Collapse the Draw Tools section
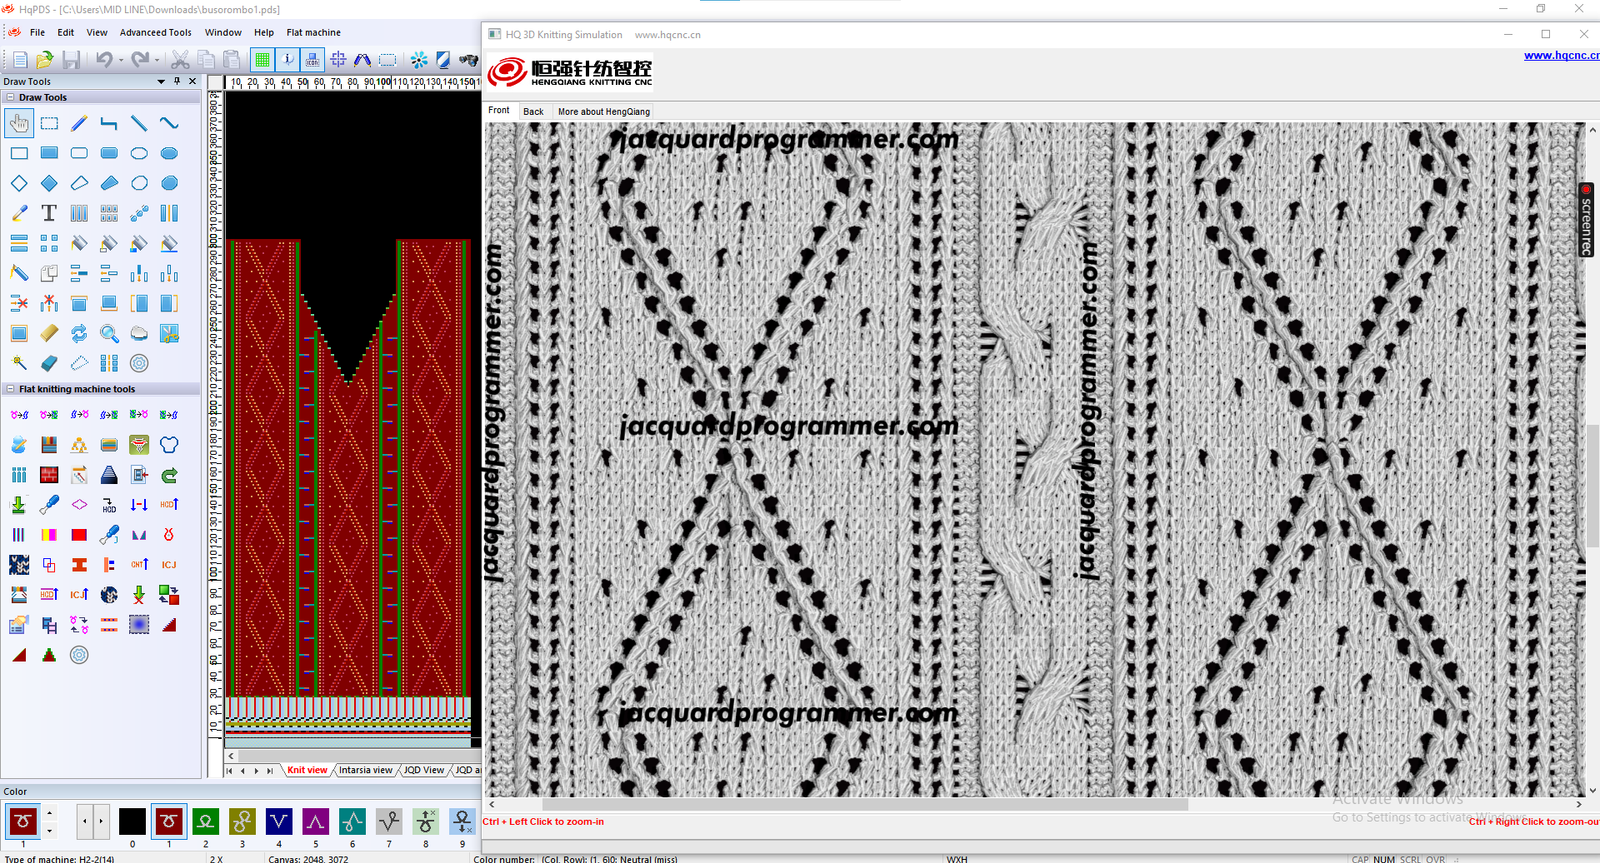This screenshot has height=863, width=1600. click(10, 97)
